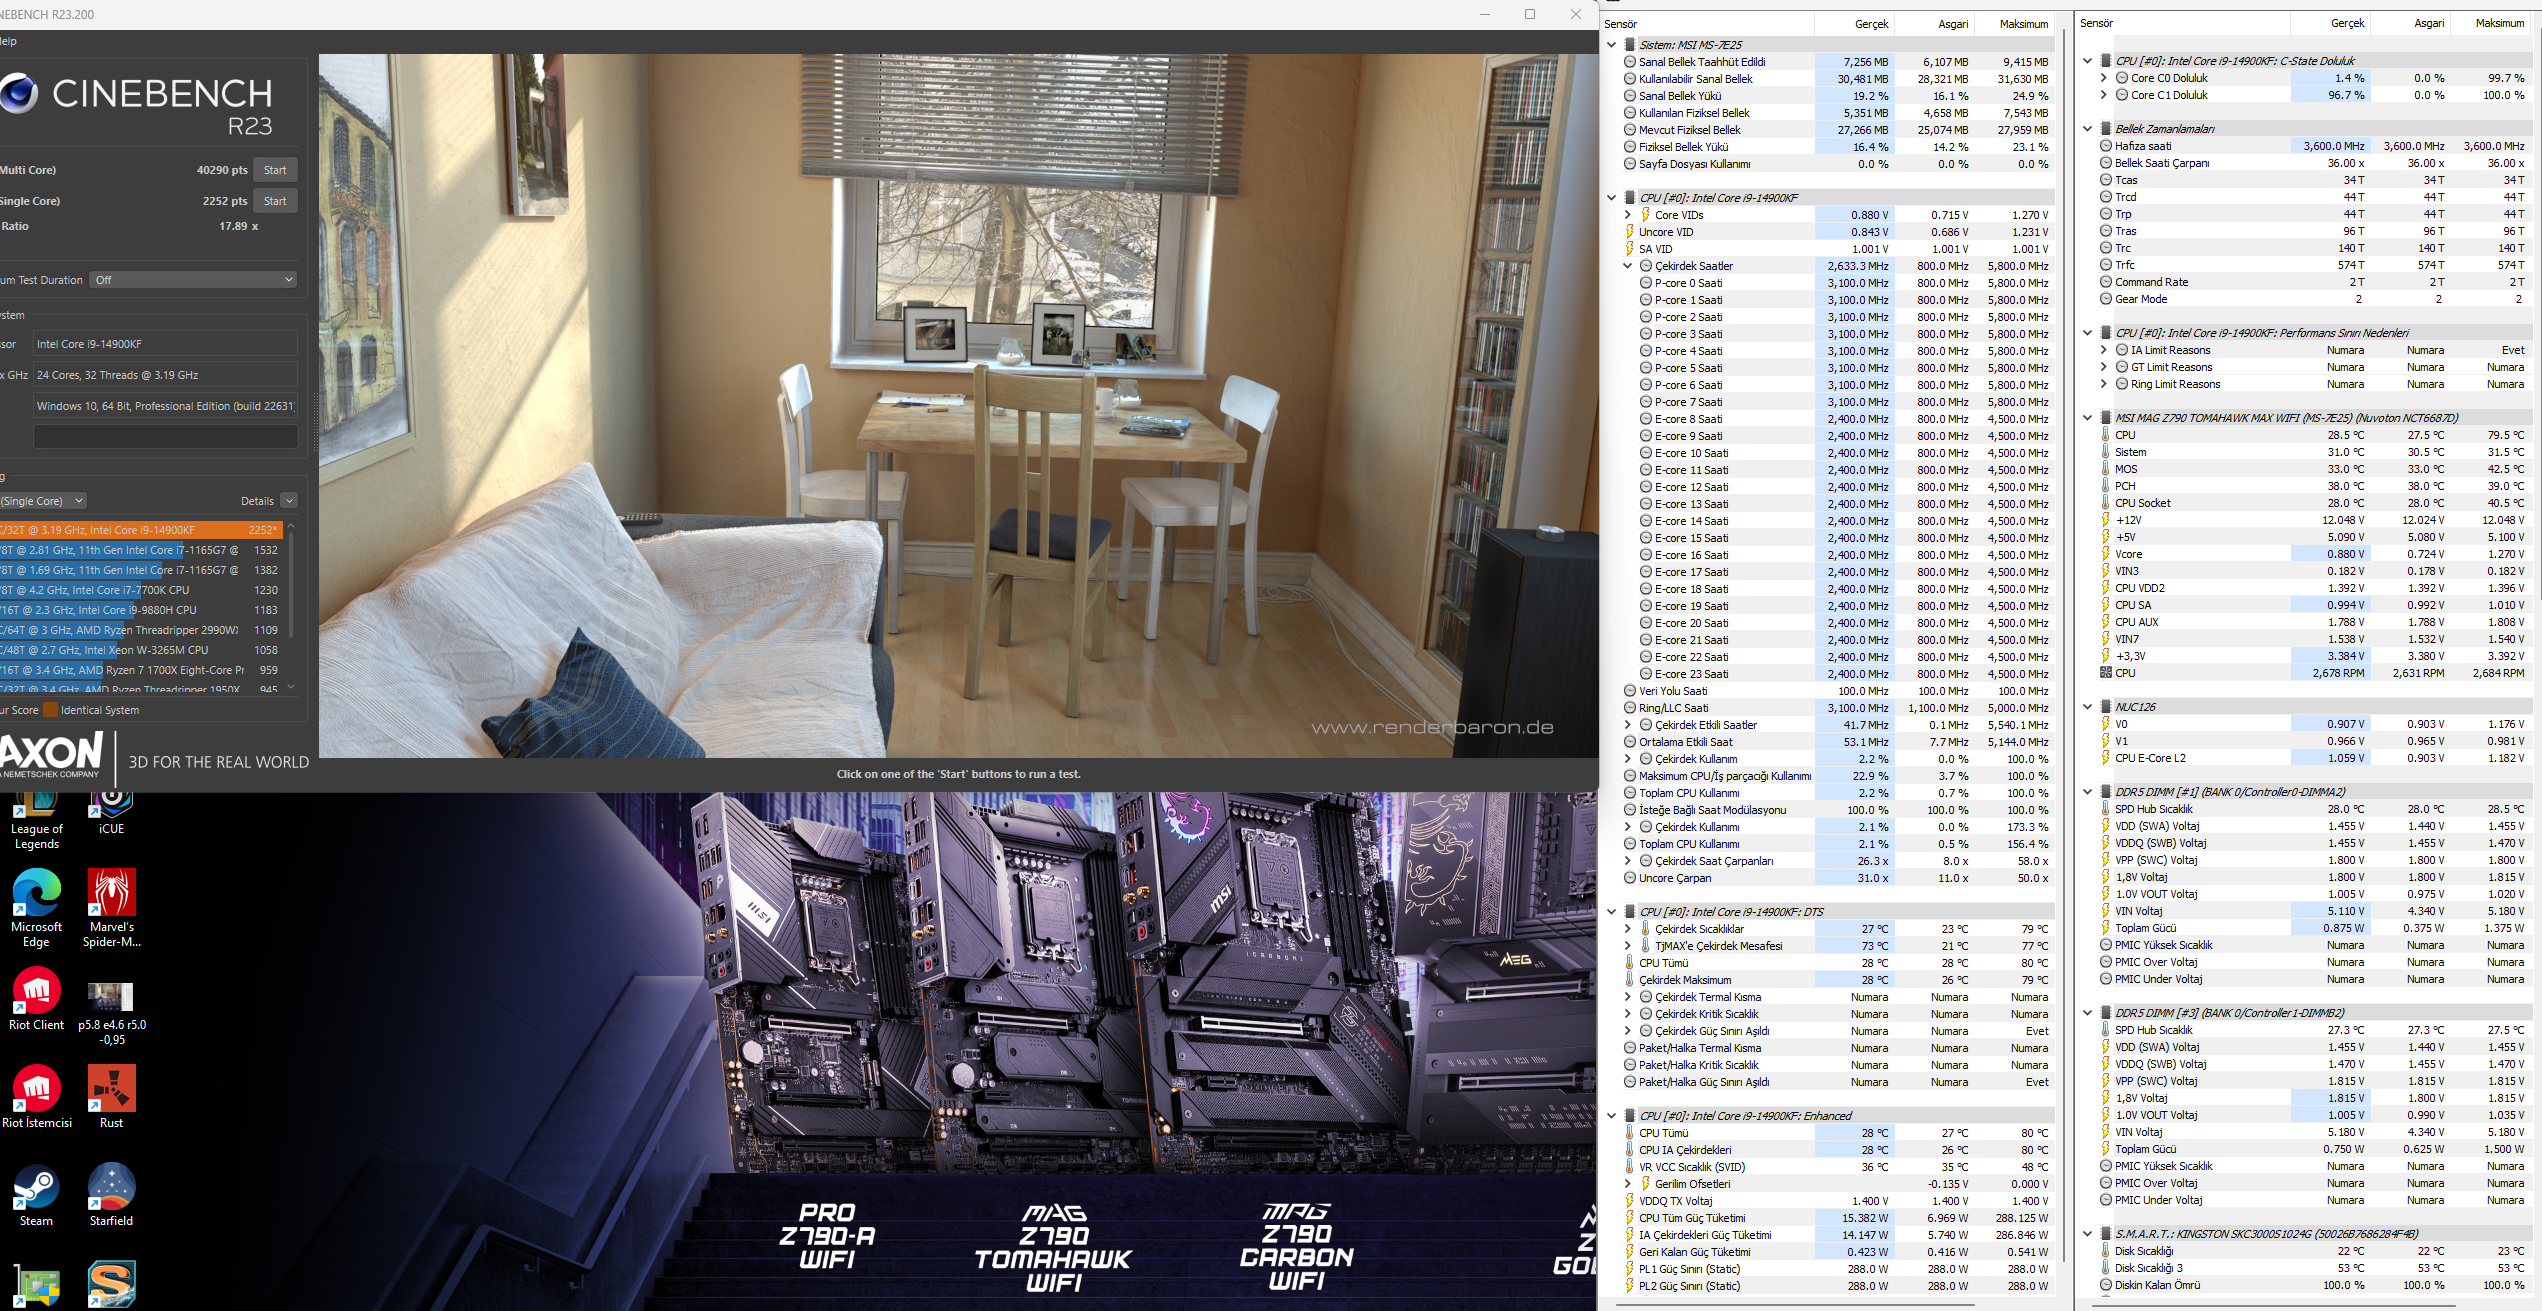Image resolution: width=2542 pixels, height=1311 pixels.
Task: Expand Çekirdek Etkili Saatler row
Action: pos(1627,725)
